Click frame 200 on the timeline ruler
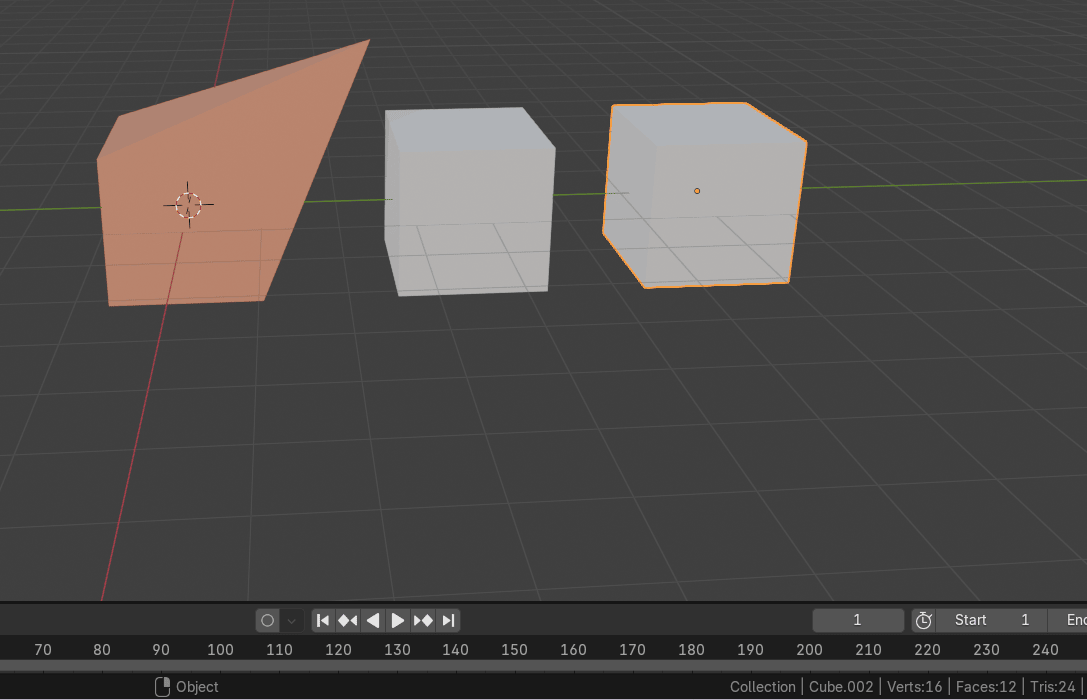Viewport: 1087px width, 700px height. click(x=809, y=650)
